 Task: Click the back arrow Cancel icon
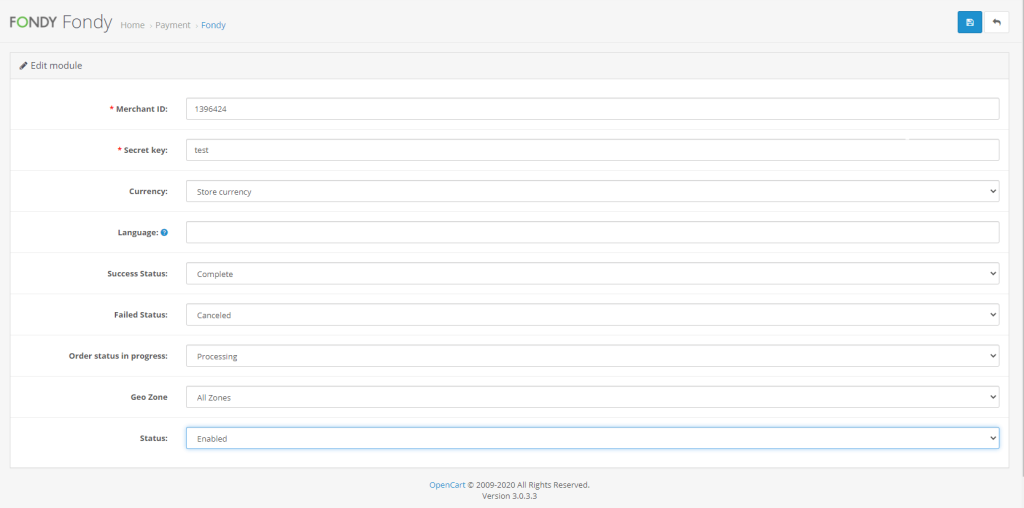pyautogui.click(x=996, y=22)
